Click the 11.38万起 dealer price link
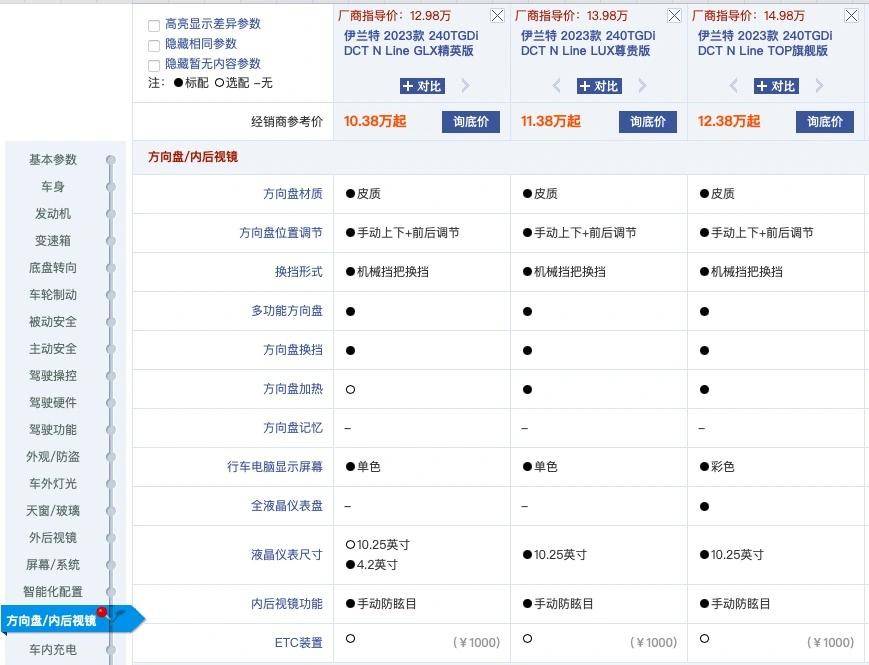Image resolution: width=869 pixels, height=665 pixels. (551, 121)
